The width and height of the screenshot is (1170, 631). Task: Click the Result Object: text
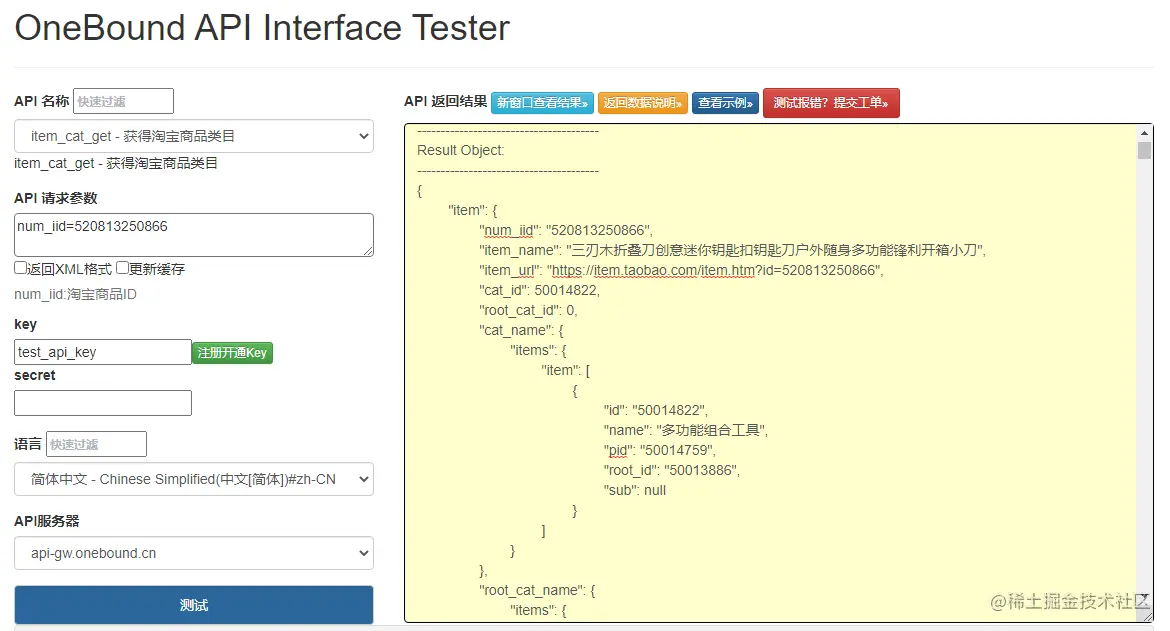460,150
